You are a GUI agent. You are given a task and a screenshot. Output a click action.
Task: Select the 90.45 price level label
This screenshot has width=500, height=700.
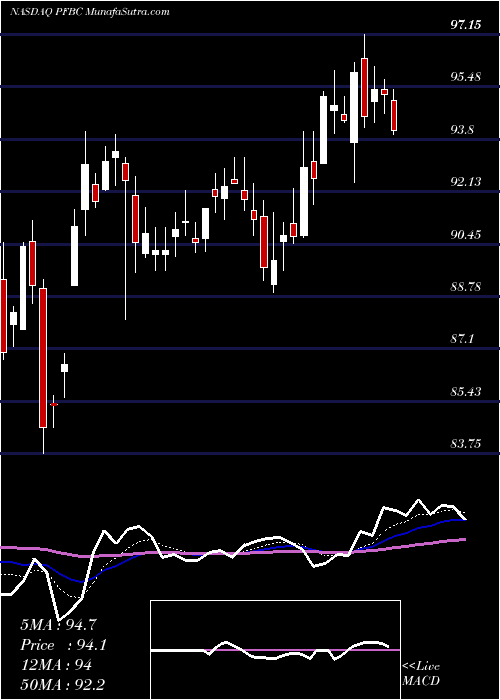pyautogui.click(x=466, y=234)
